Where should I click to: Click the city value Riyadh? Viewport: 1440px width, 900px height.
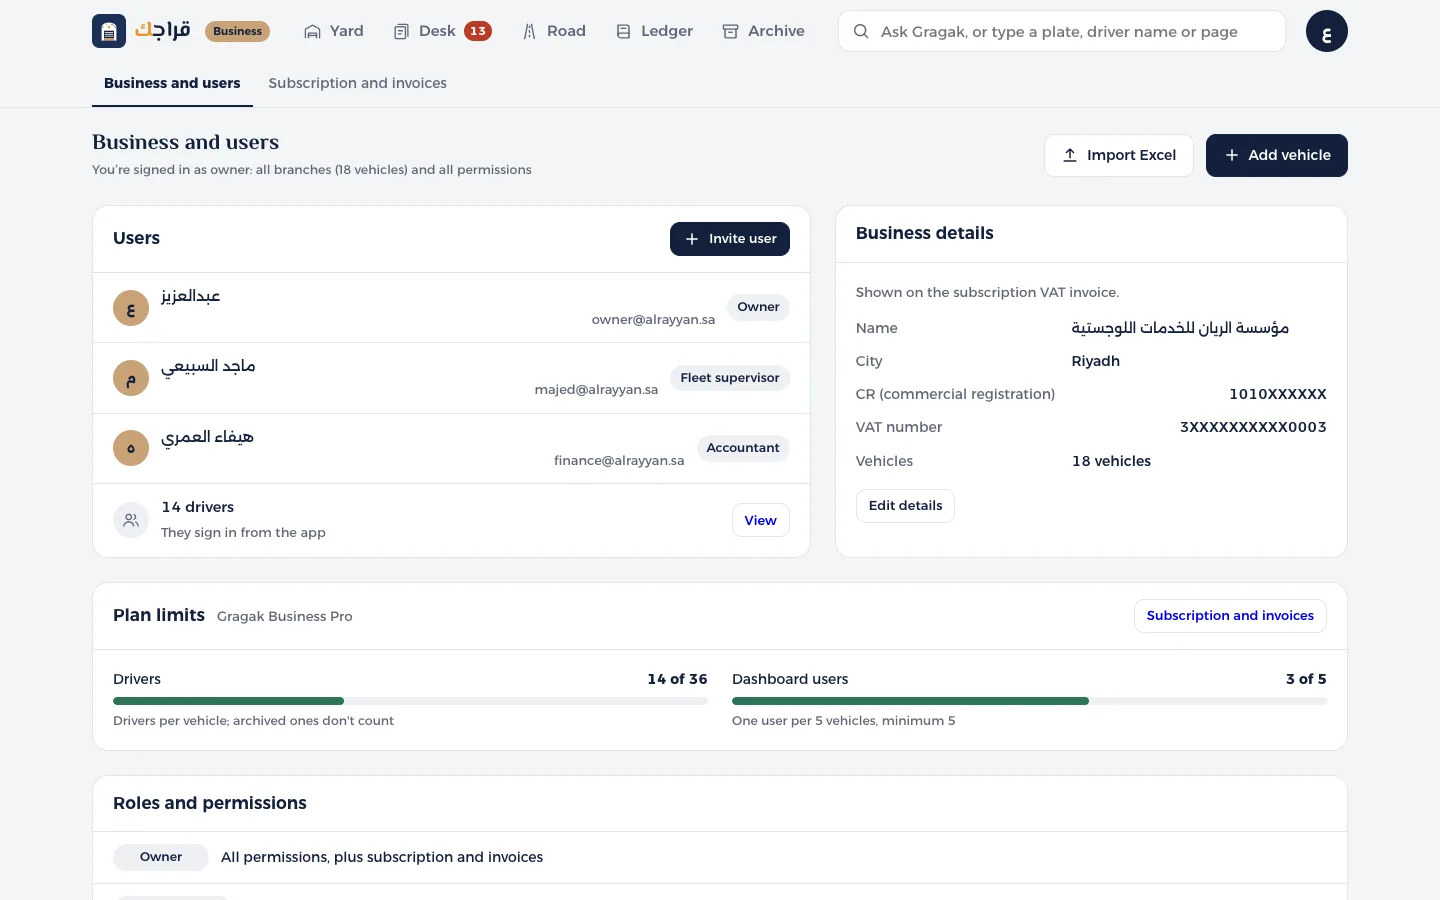[1096, 361]
